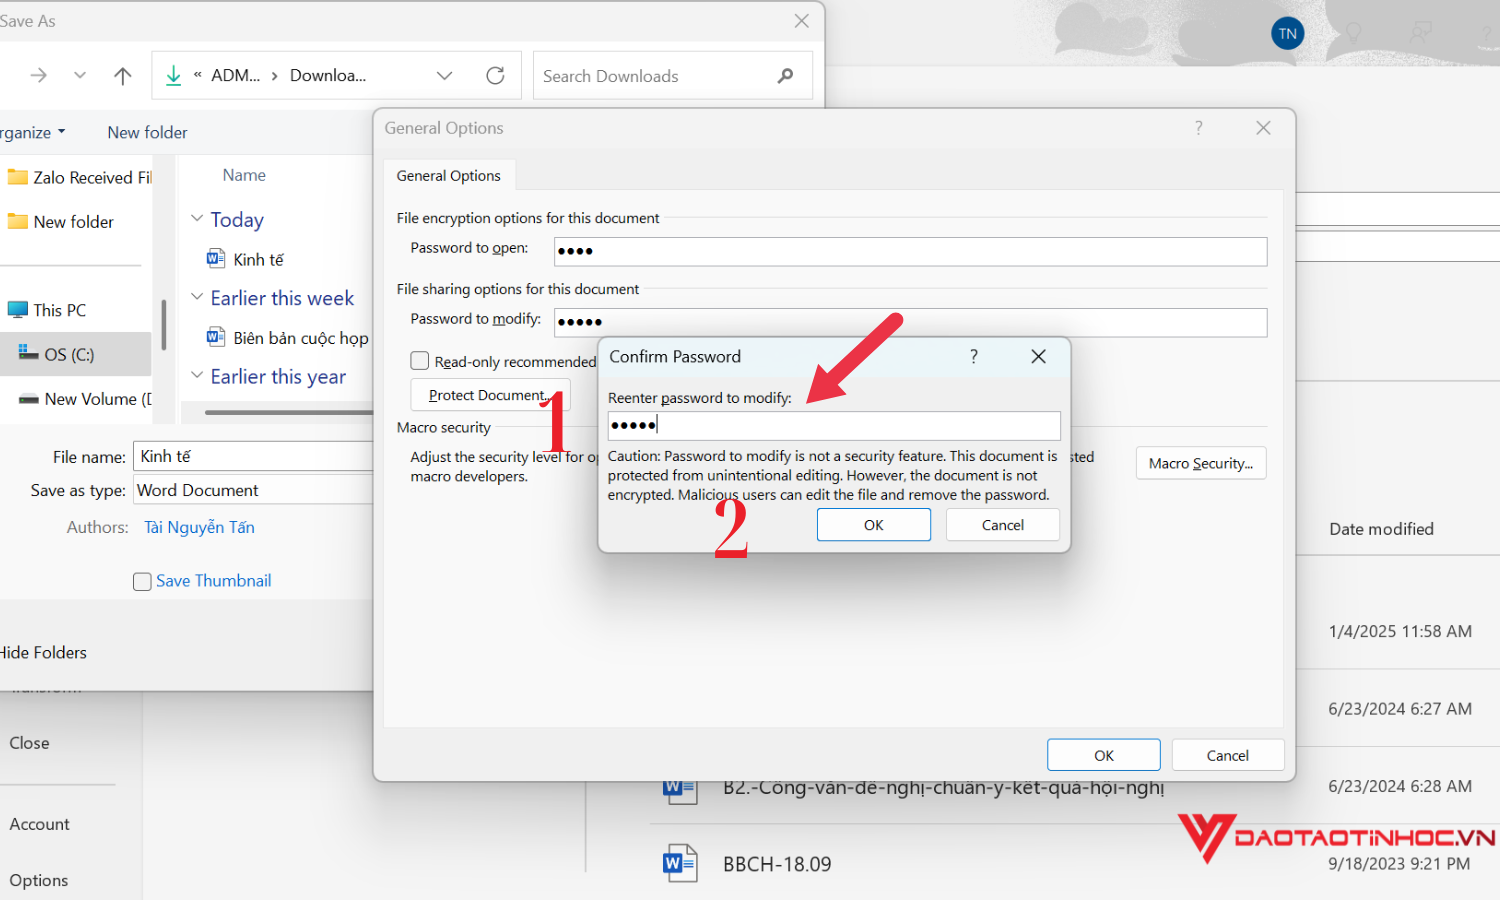The image size is (1500, 900).
Task: Select Biên bản cuộc họp file
Action: point(287,338)
